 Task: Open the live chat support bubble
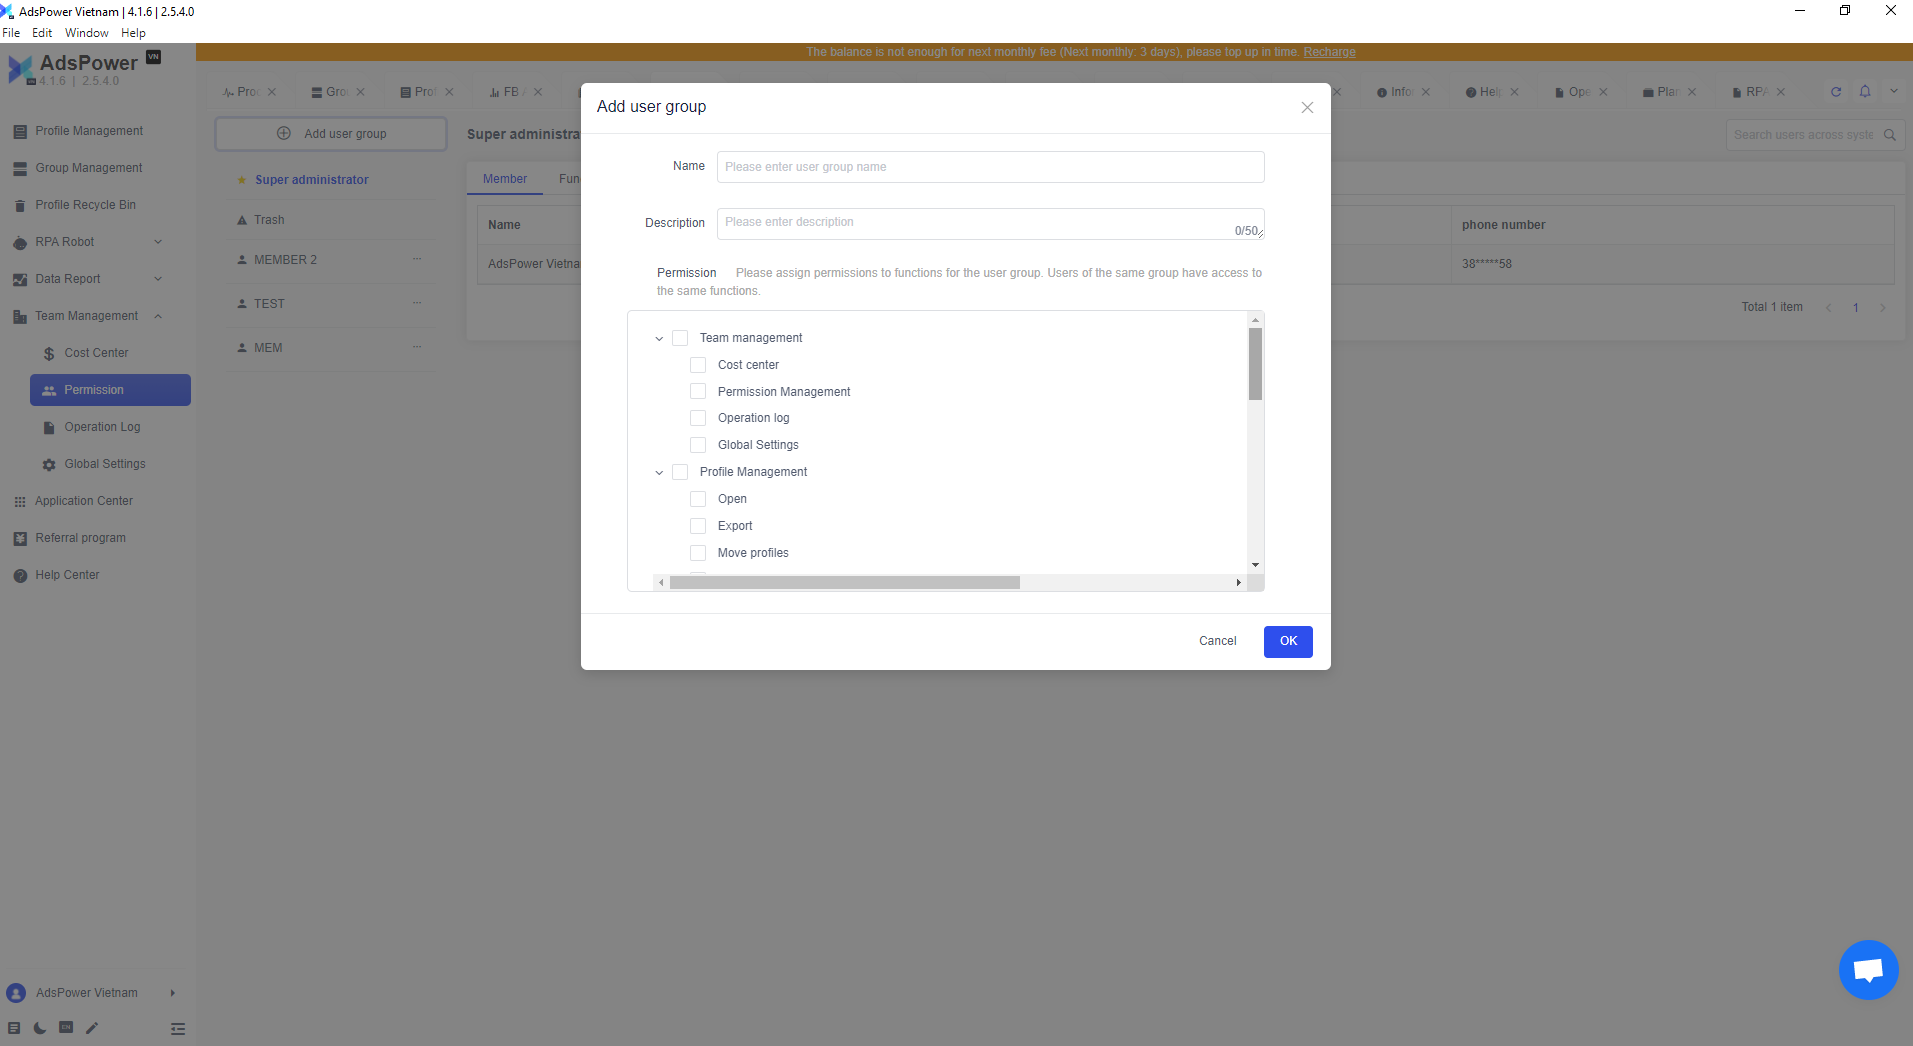1868,970
